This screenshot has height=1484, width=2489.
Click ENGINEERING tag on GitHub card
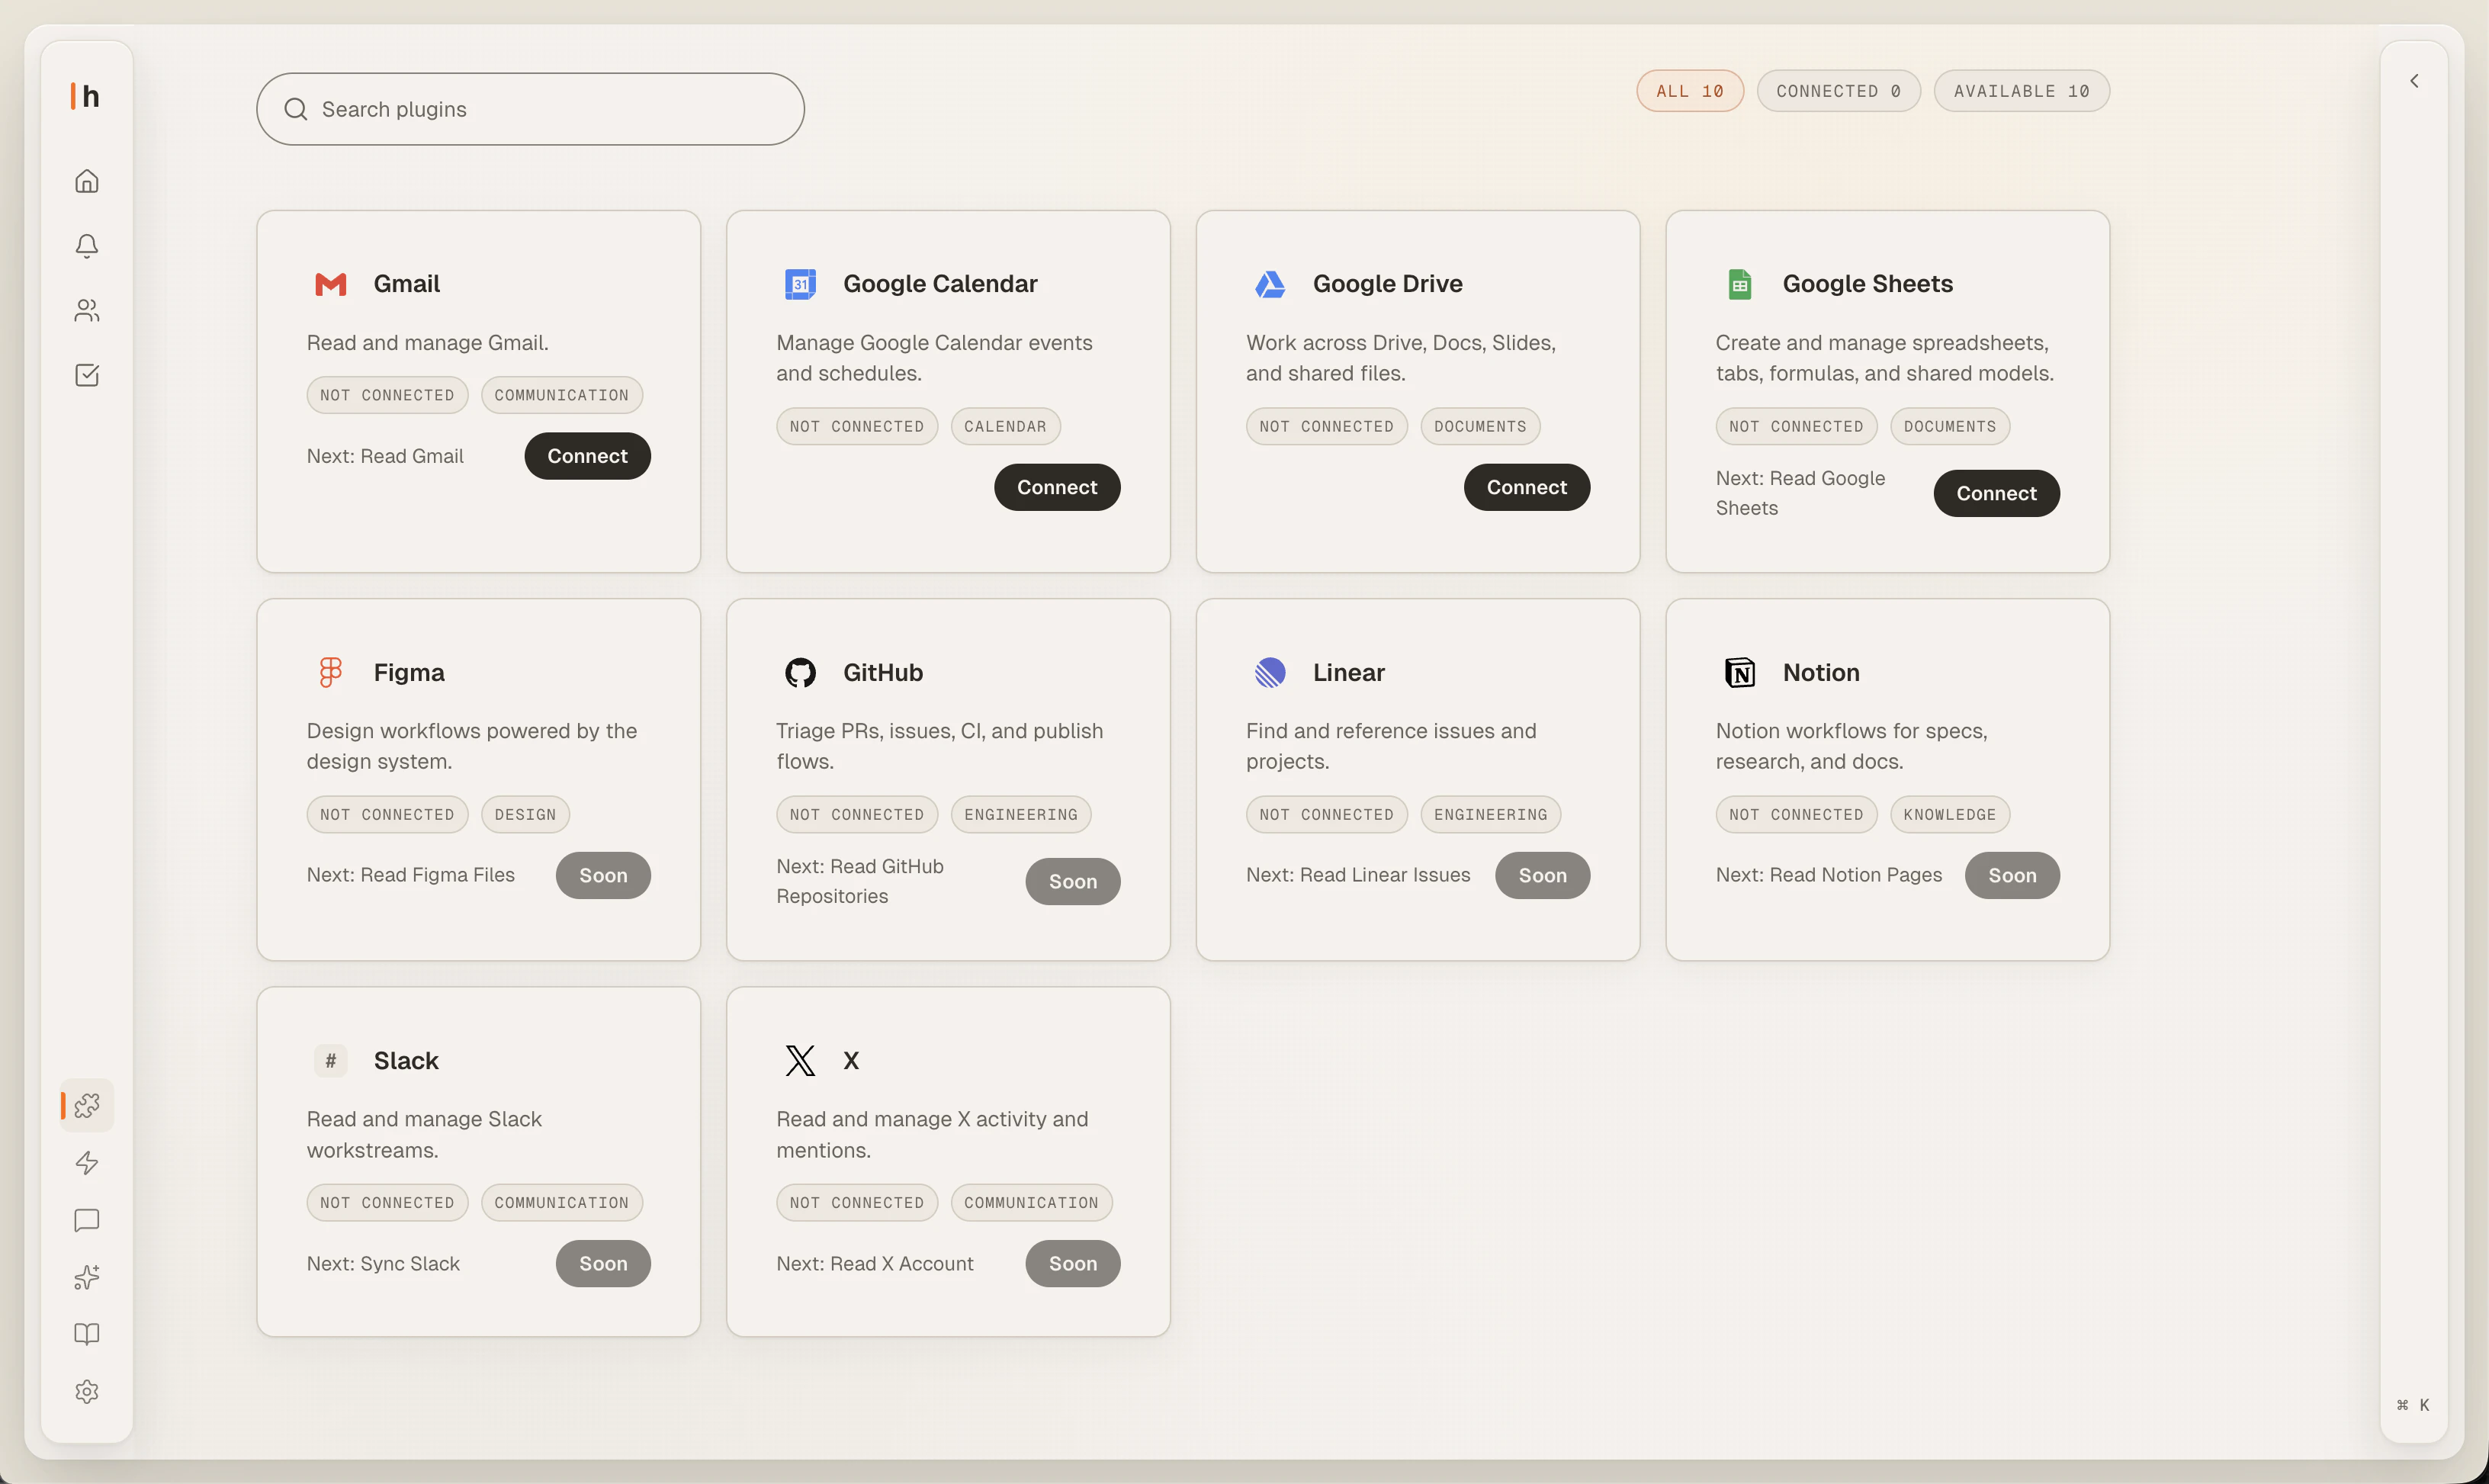(x=1021, y=814)
